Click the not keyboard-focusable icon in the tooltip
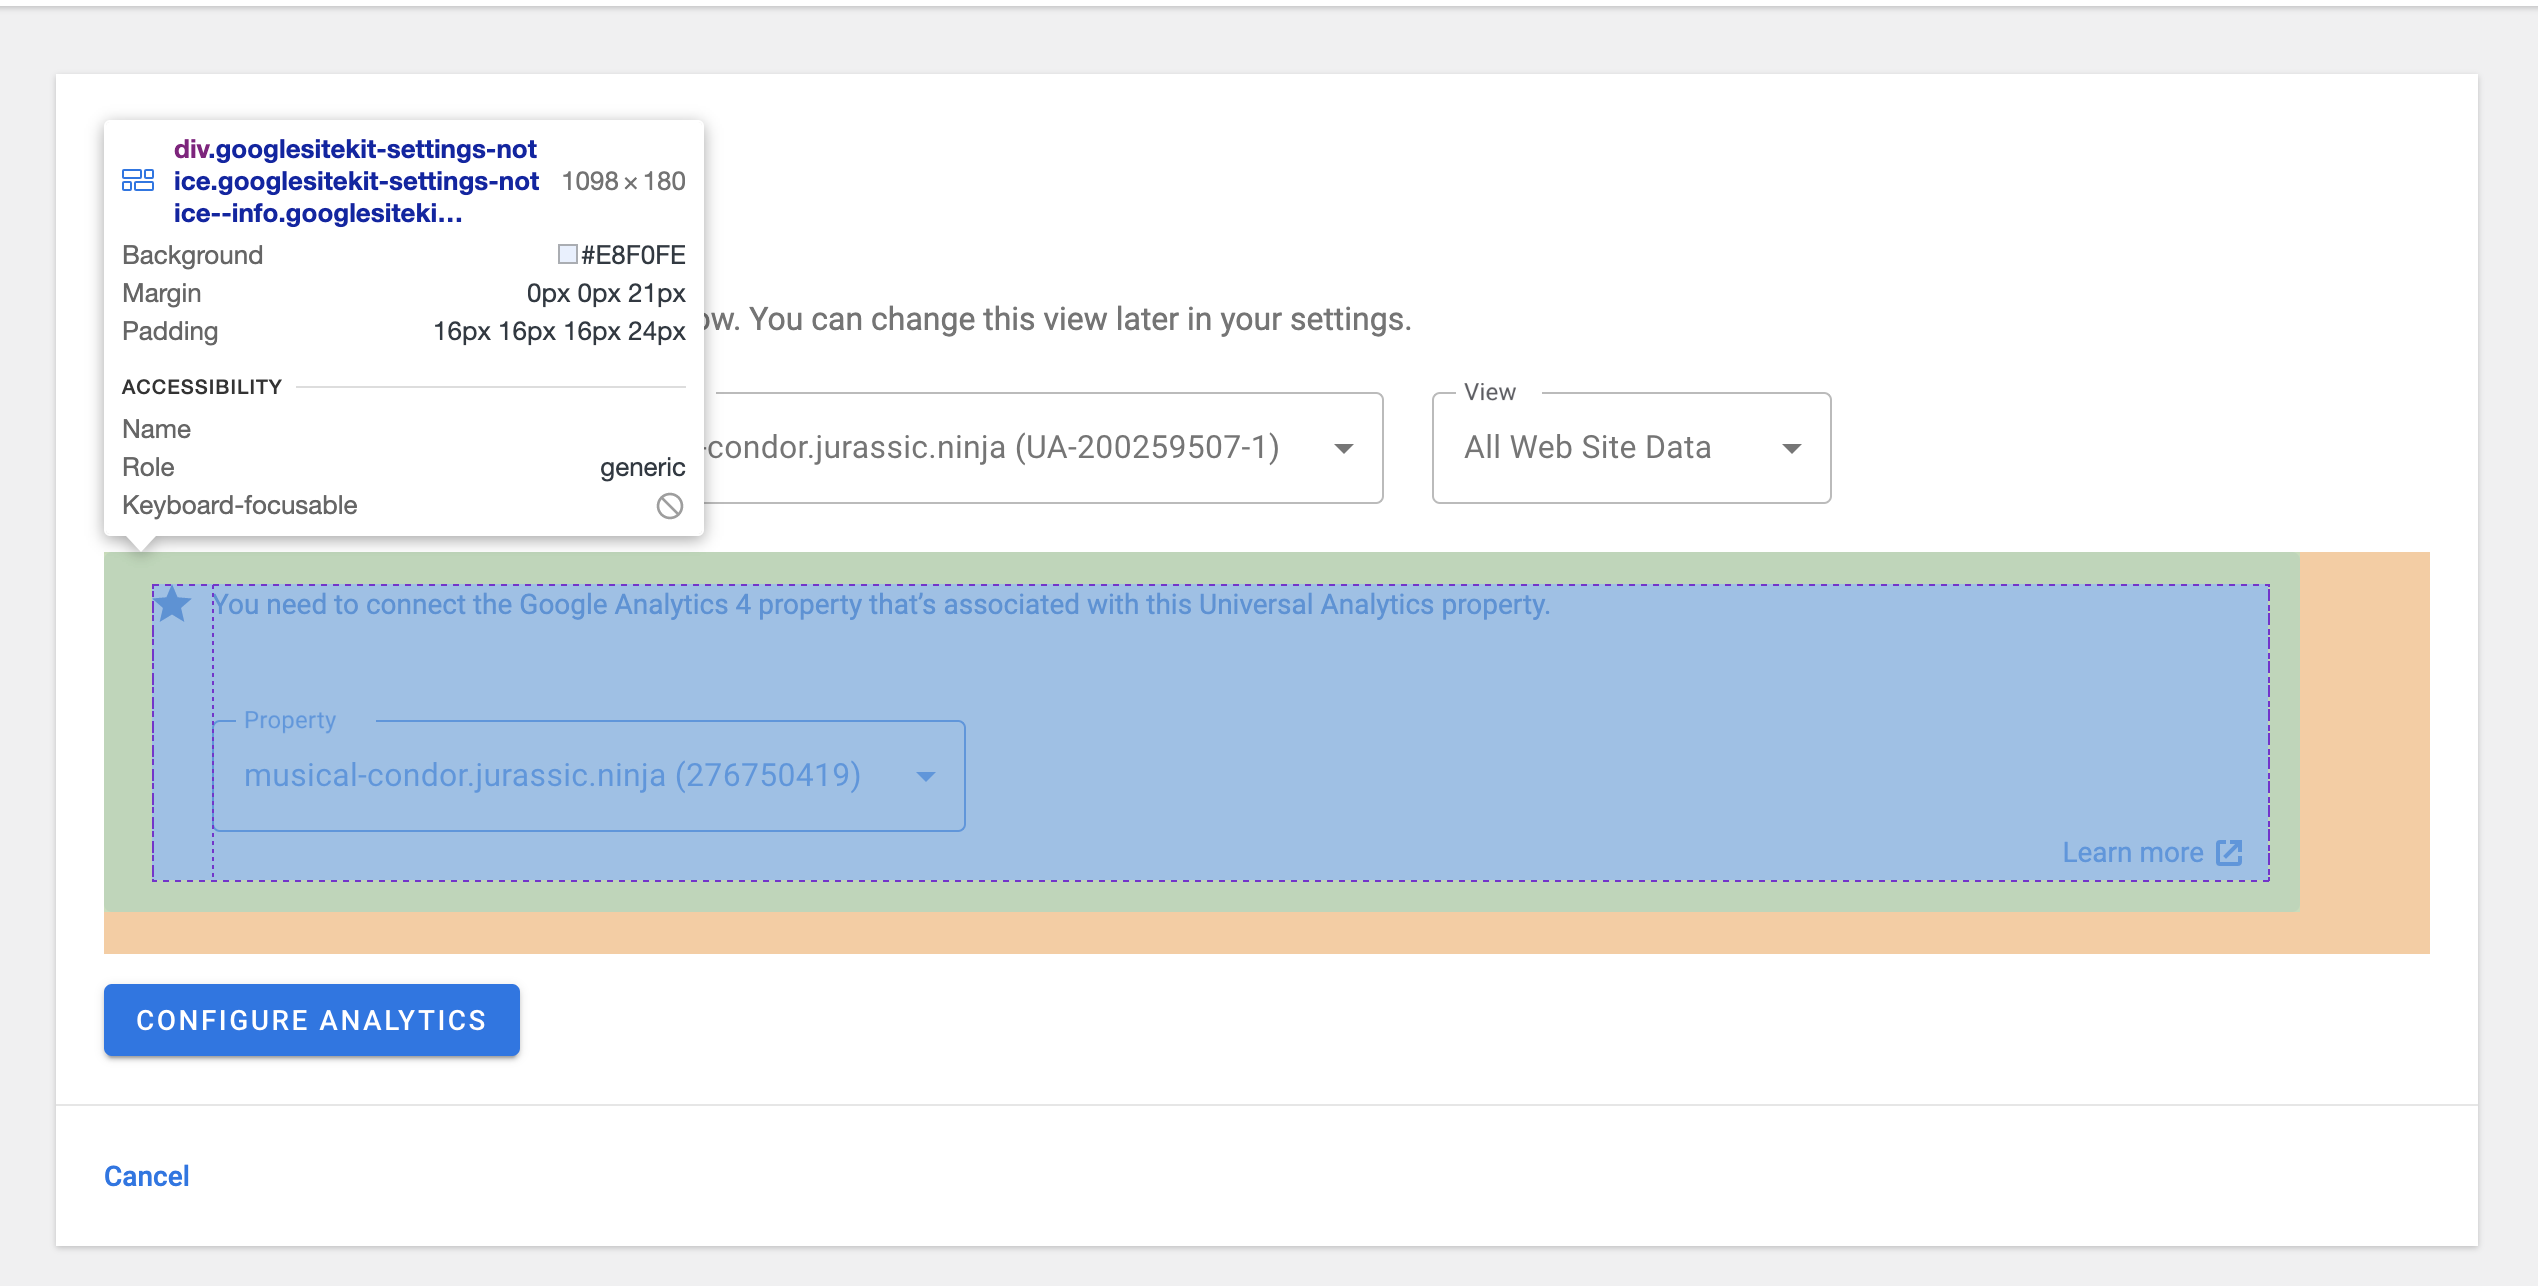The image size is (2538, 1286). pos(670,506)
